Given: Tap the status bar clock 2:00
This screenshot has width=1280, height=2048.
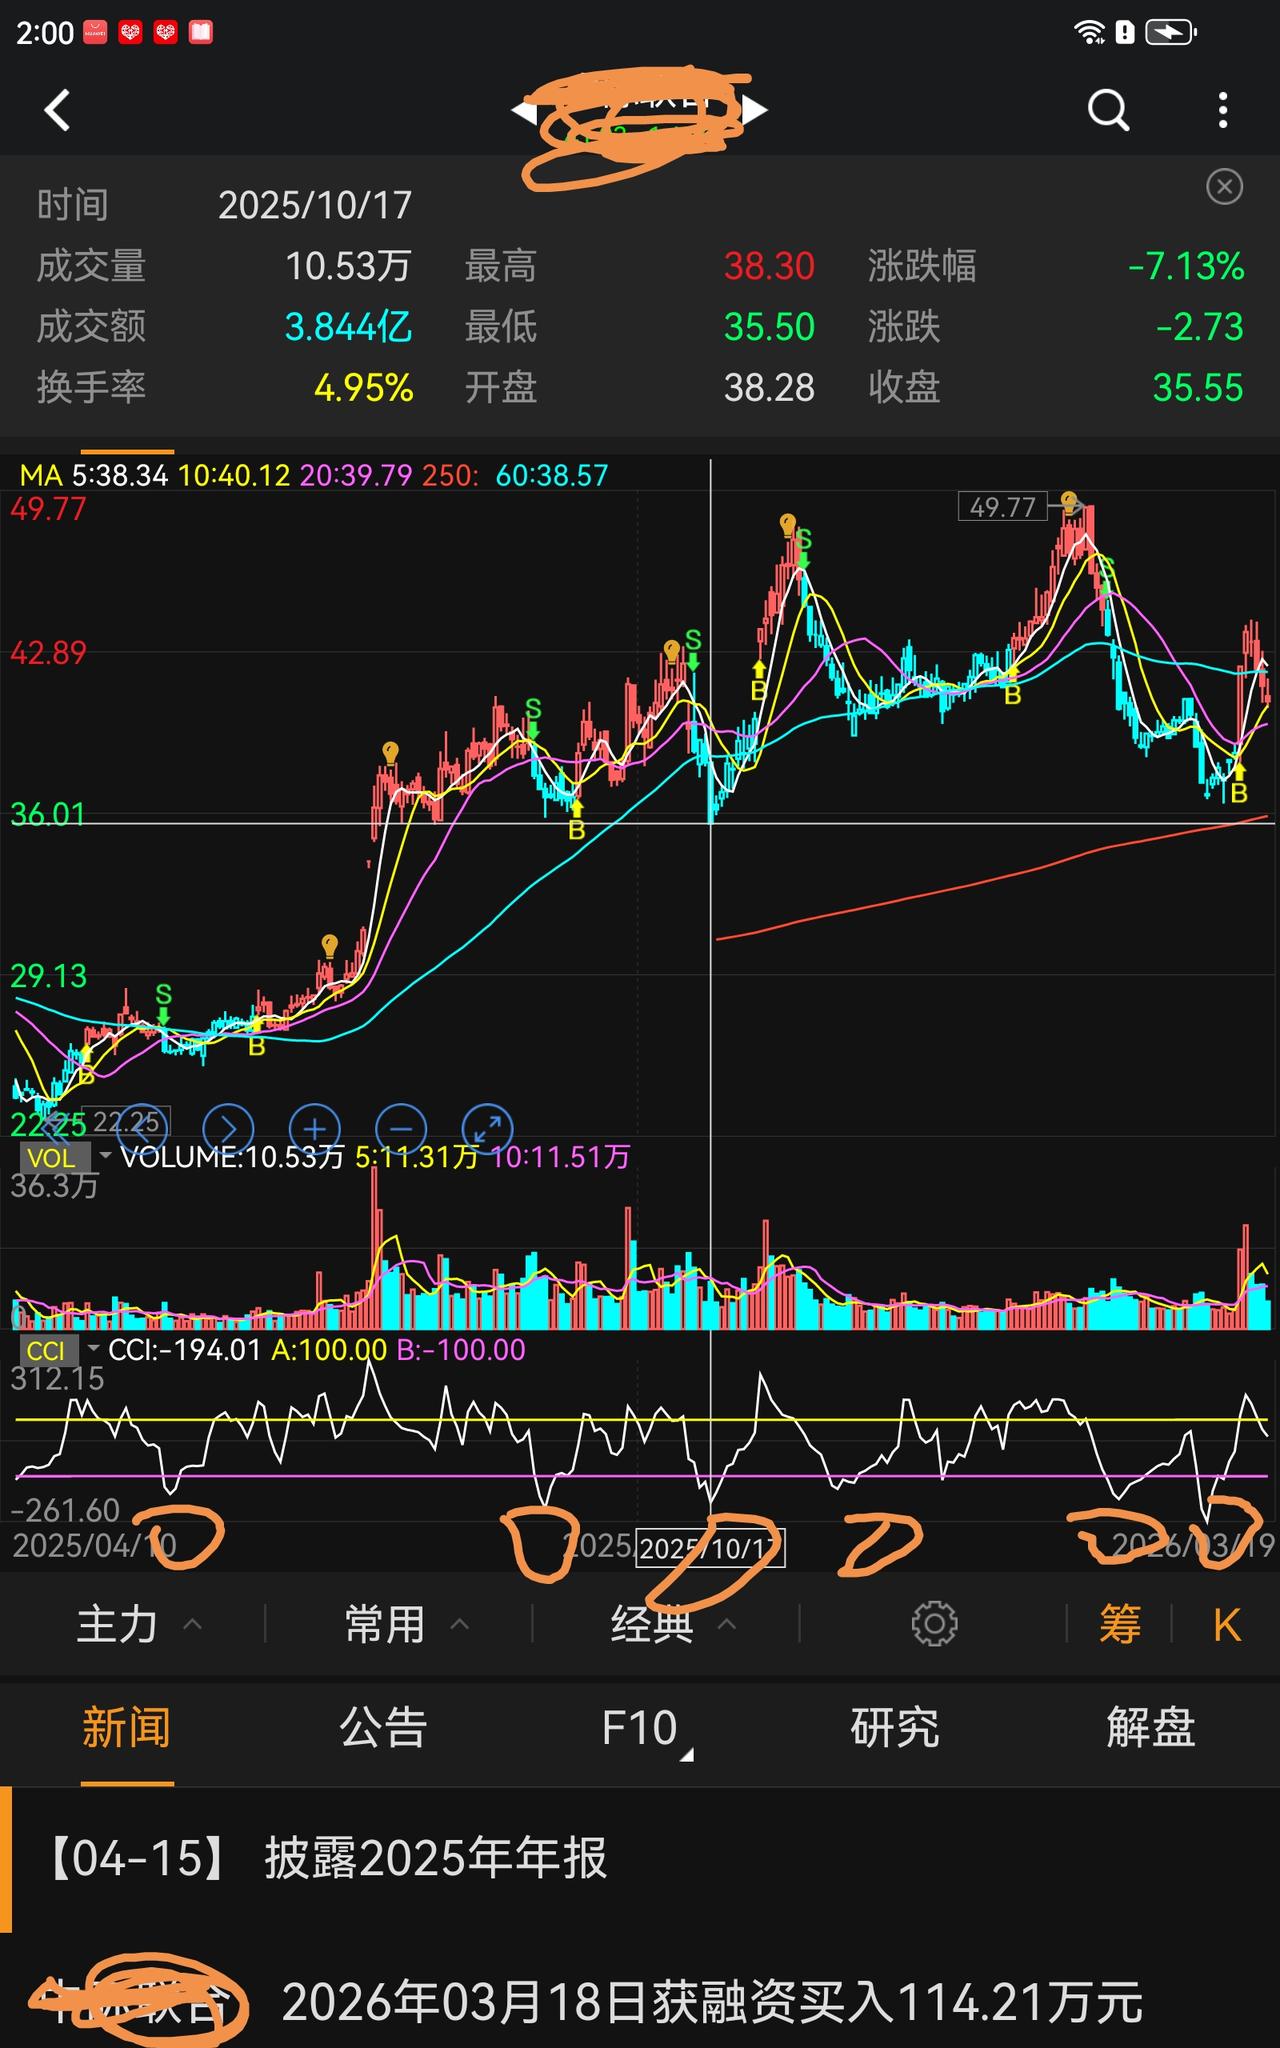Looking at the screenshot, I should [x=45, y=33].
